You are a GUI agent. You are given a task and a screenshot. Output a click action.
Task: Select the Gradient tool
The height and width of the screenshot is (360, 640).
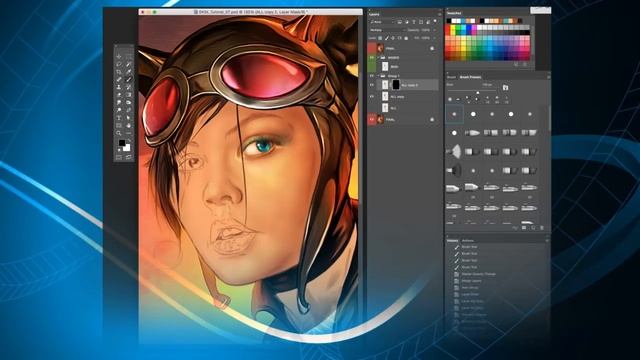[128, 94]
